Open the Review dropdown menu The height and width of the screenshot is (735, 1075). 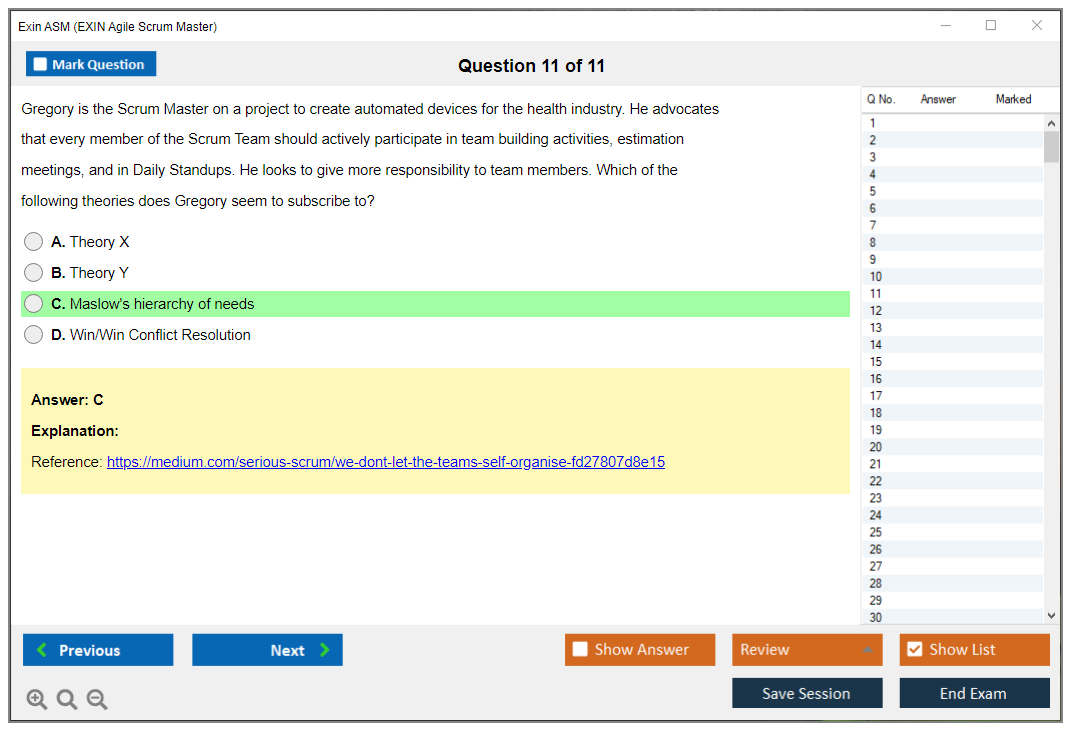[806, 650]
